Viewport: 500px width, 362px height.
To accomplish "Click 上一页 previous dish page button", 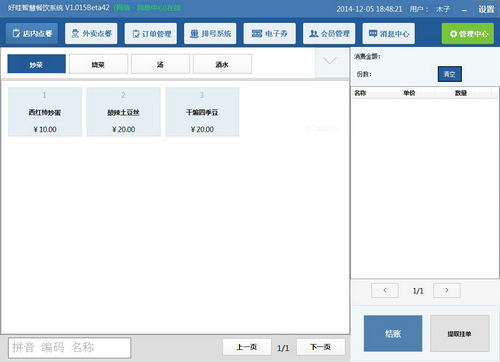I will [x=247, y=347].
